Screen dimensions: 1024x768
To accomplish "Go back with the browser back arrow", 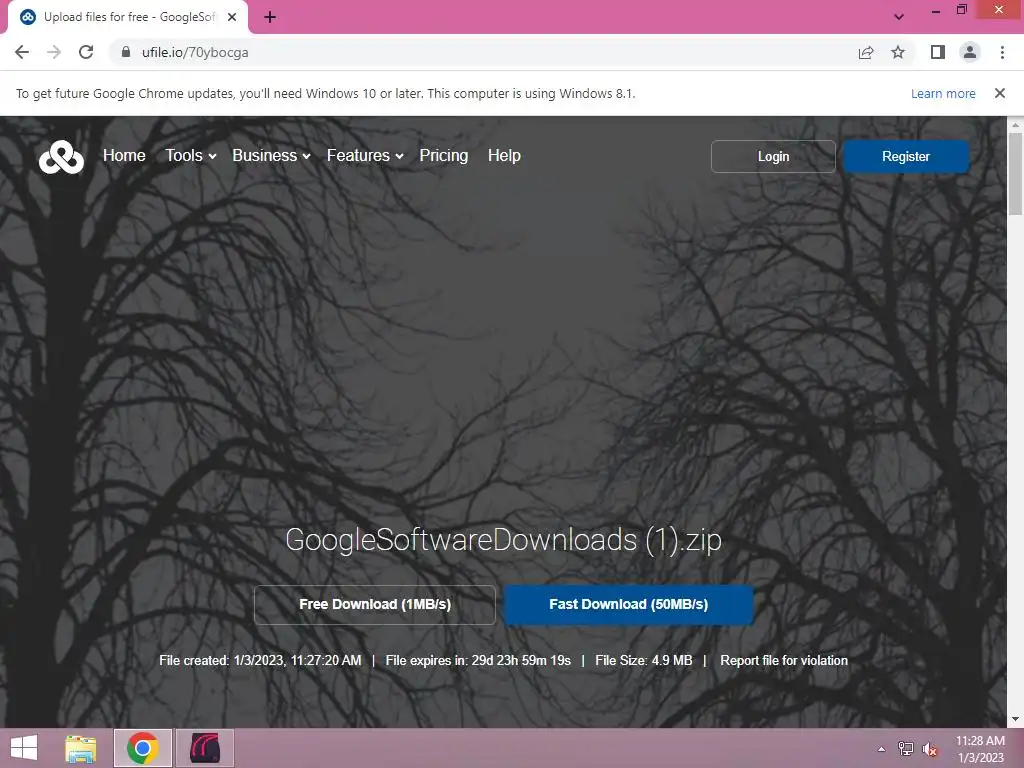I will (x=22, y=52).
